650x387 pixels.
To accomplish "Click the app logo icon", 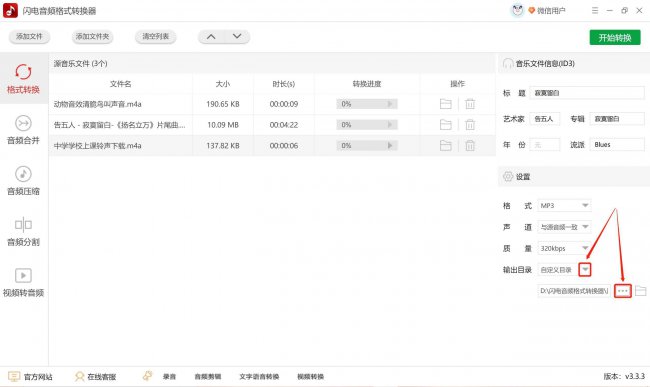I will 10,10.
